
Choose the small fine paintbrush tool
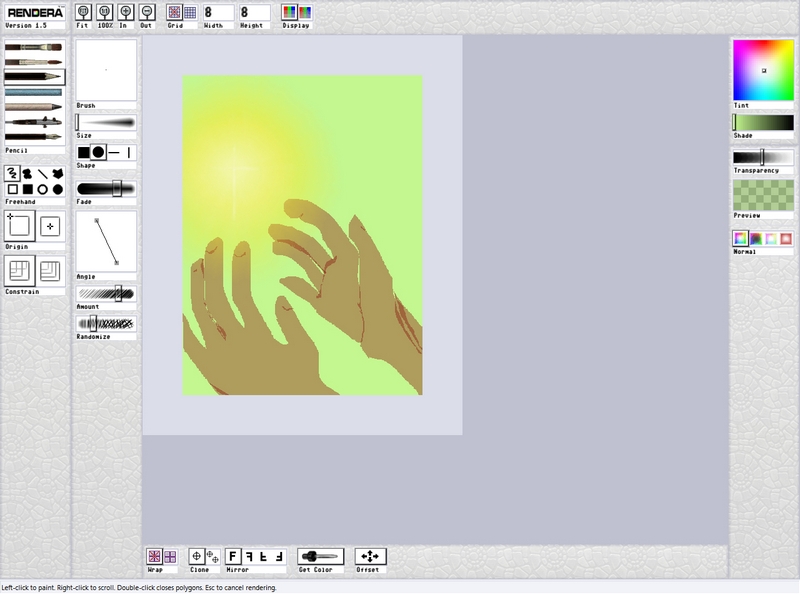pyautogui.click(x=34, y=62)
